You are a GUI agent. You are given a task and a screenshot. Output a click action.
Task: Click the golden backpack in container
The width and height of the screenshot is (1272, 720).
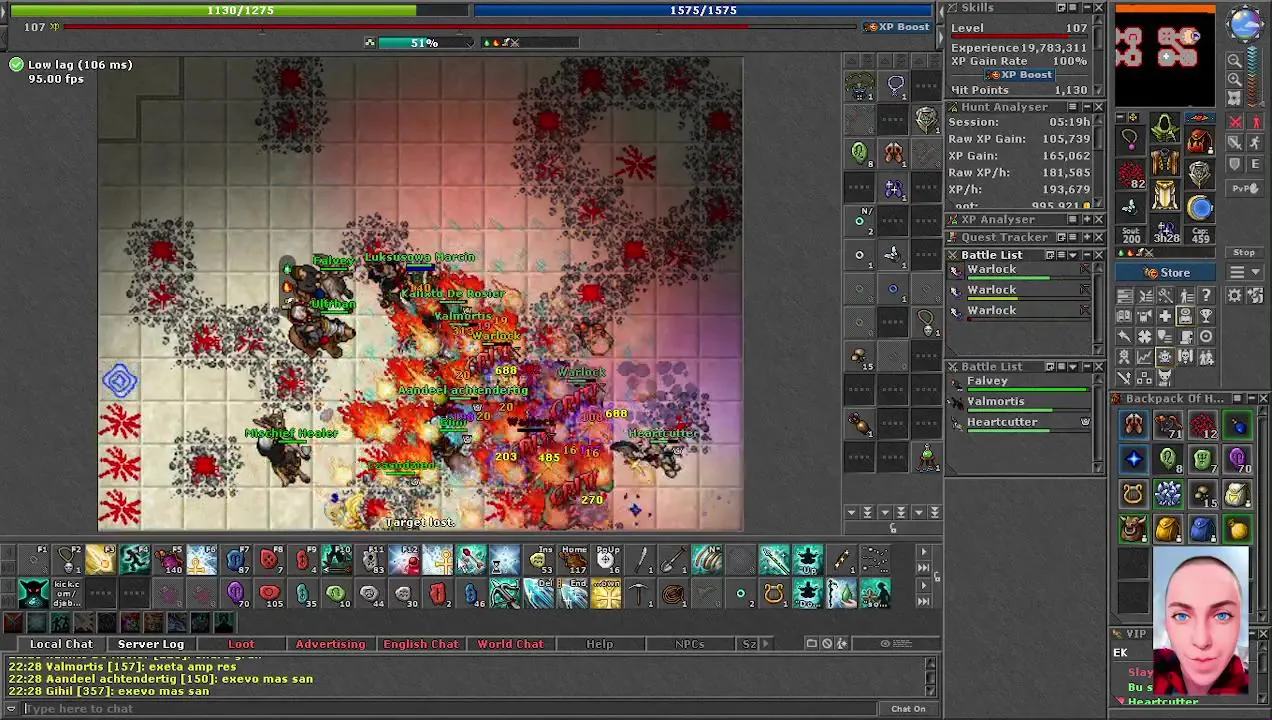[1167, 528]
